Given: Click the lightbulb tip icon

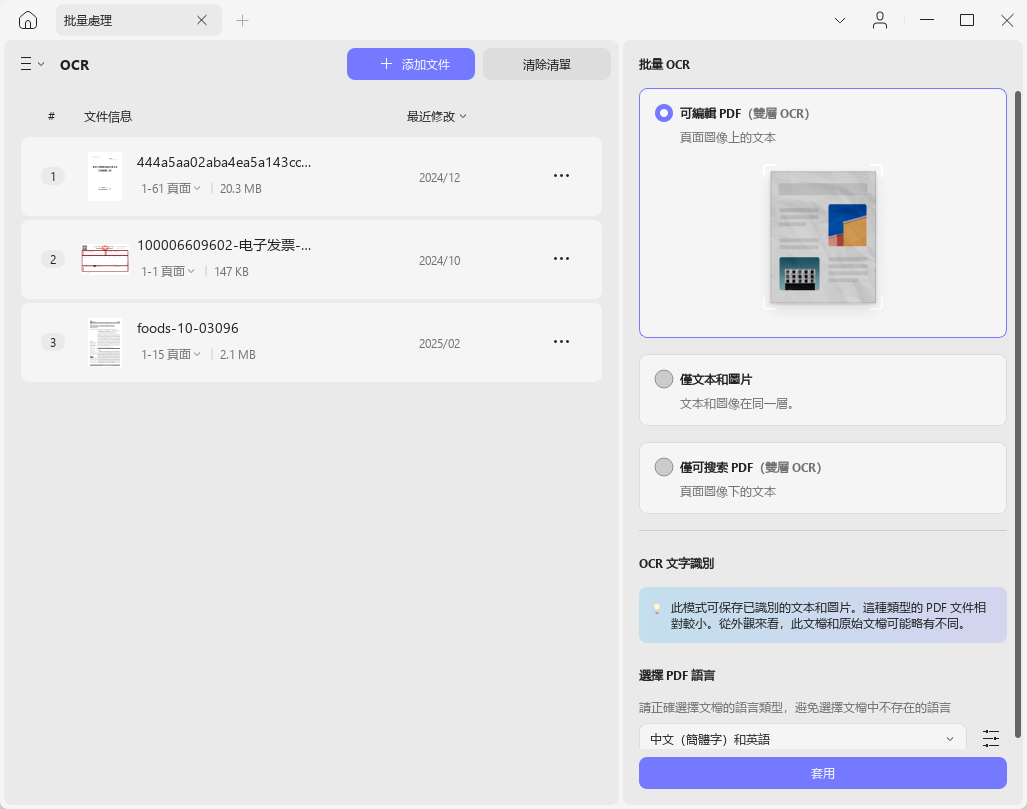Looking at the screenshot, I should (x=657, y=609).
